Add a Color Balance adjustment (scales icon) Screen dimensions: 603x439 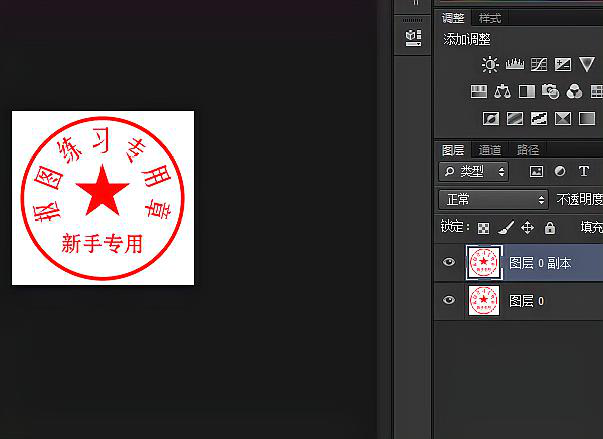click(x=503, y=91)
